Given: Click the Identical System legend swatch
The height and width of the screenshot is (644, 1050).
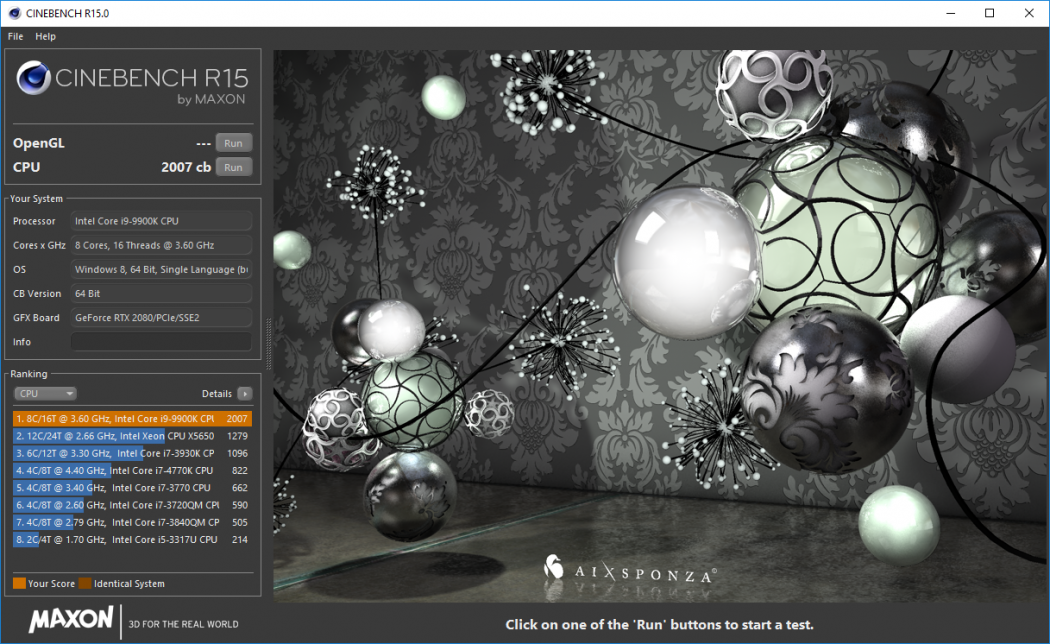Looking at the screenshot, I should [83, 583].
